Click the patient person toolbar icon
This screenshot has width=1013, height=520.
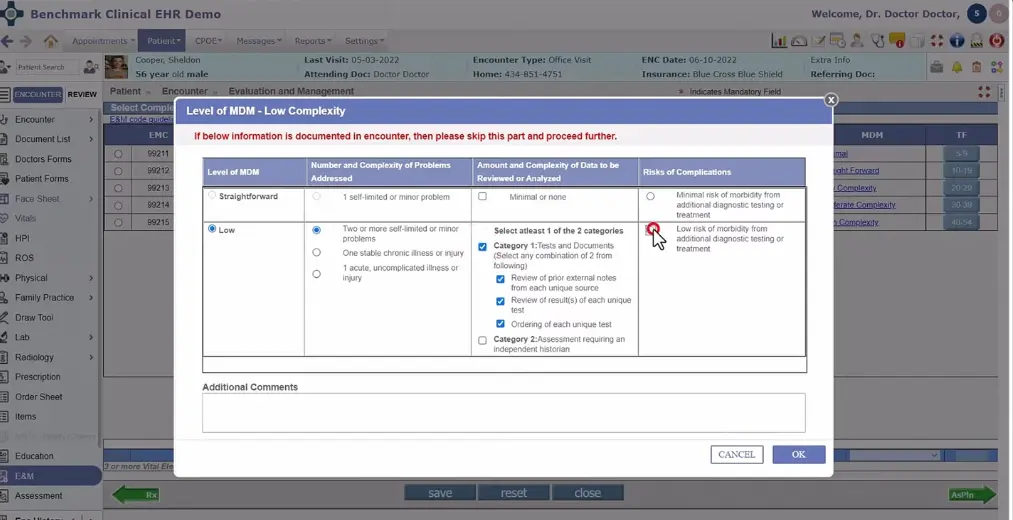tap(857, 41)
